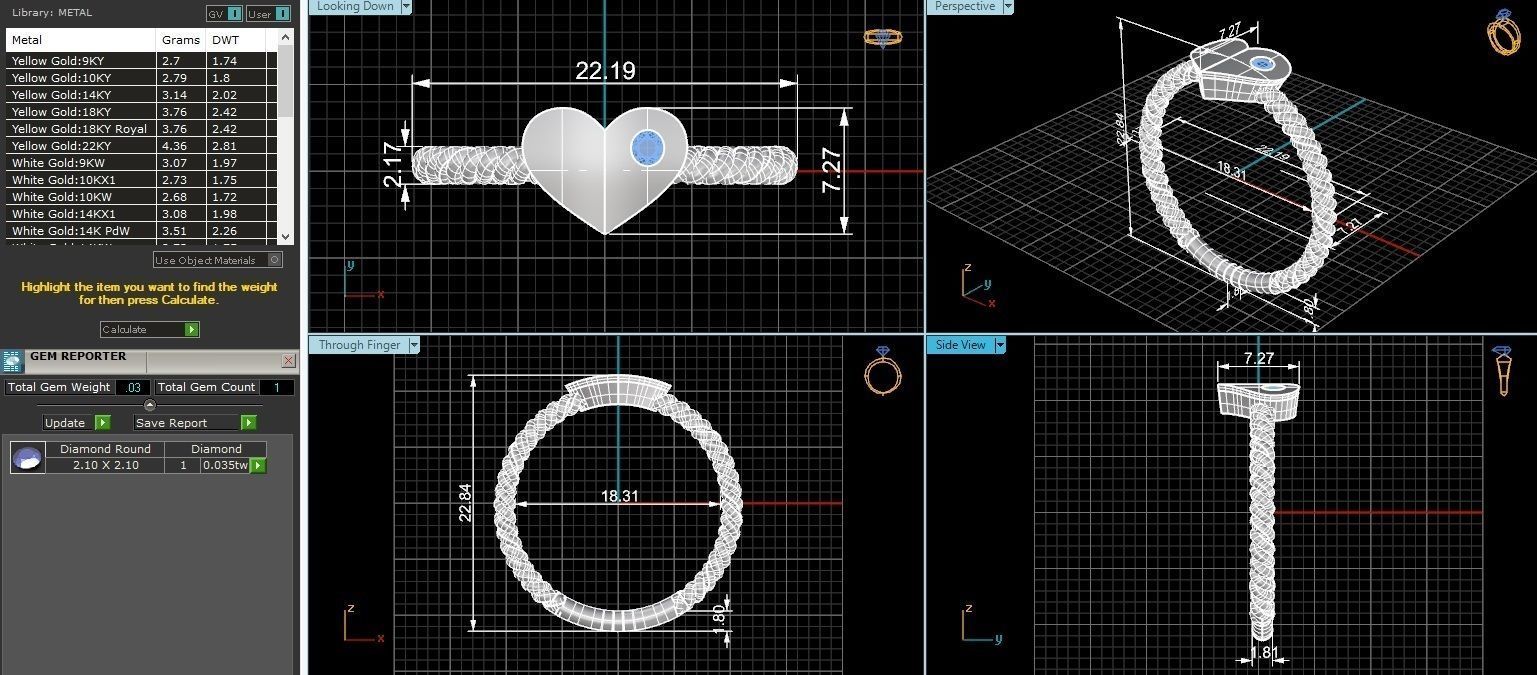1537x675 pixels.
Task: Click the diamond gem thumbnail
Action: (x=28, y=458)
